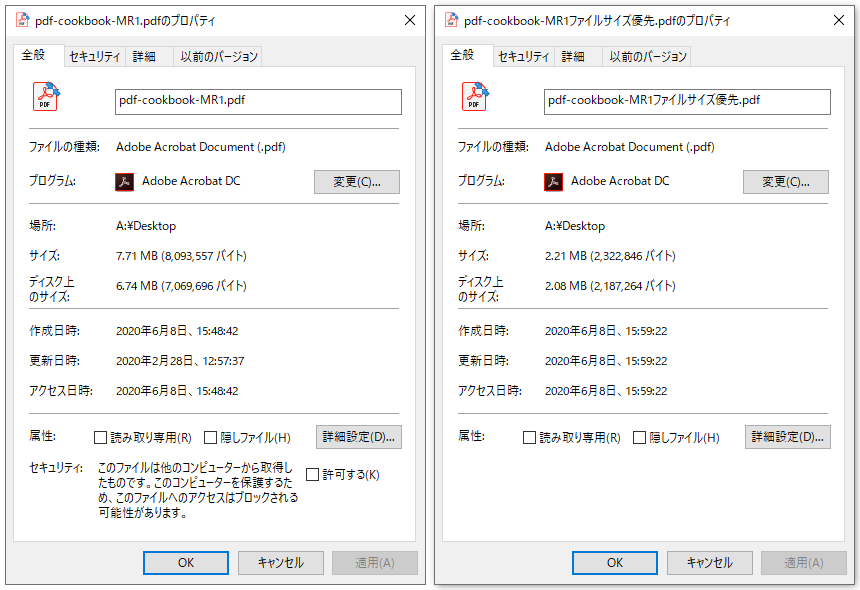Click the filename field showing pdf-cookbook-MR1.pdf
This screenshot has height=590, width=860.
click(x=258, y=102)
